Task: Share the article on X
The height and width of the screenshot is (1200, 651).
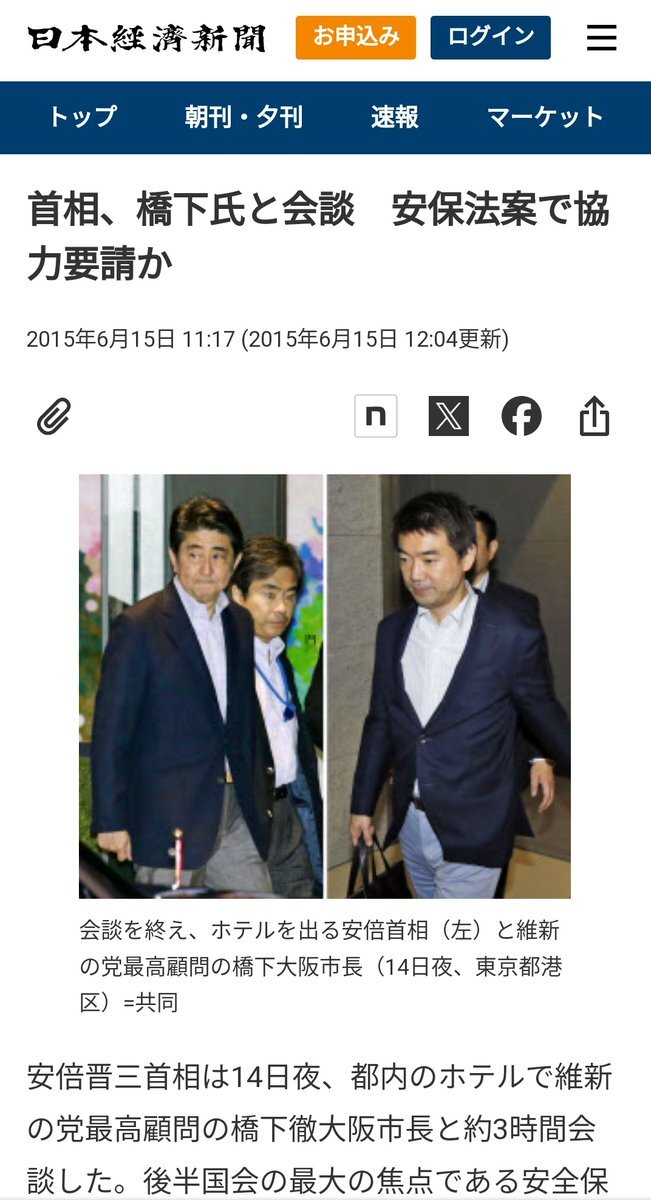Action: click(449, 416)
